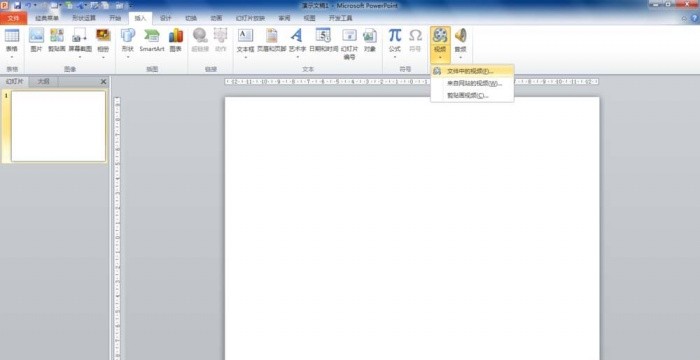Screen dimensions: 700x360
Task: Open 页眉和页脚 header and footer
Action: click(x=271, y=40)
